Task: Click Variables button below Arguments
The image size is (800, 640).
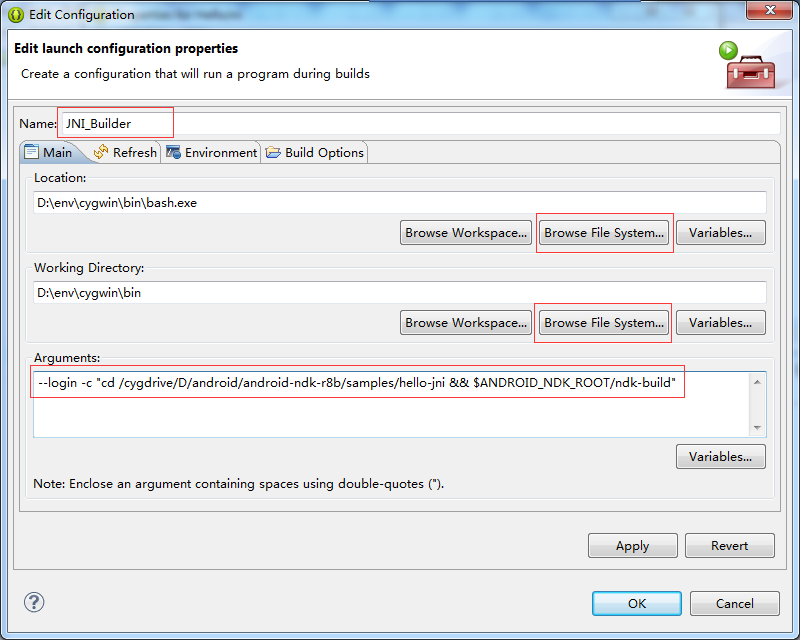Action: click(720, 456)
